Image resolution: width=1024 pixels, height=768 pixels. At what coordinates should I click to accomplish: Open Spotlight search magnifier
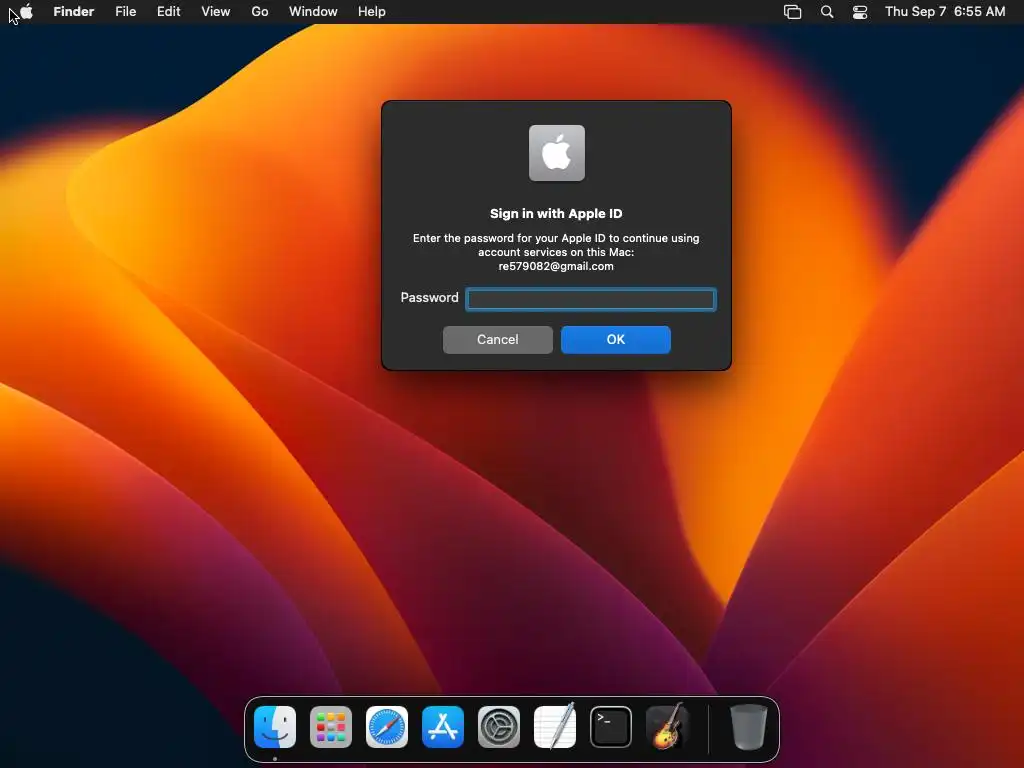click(x=827, y=12)
